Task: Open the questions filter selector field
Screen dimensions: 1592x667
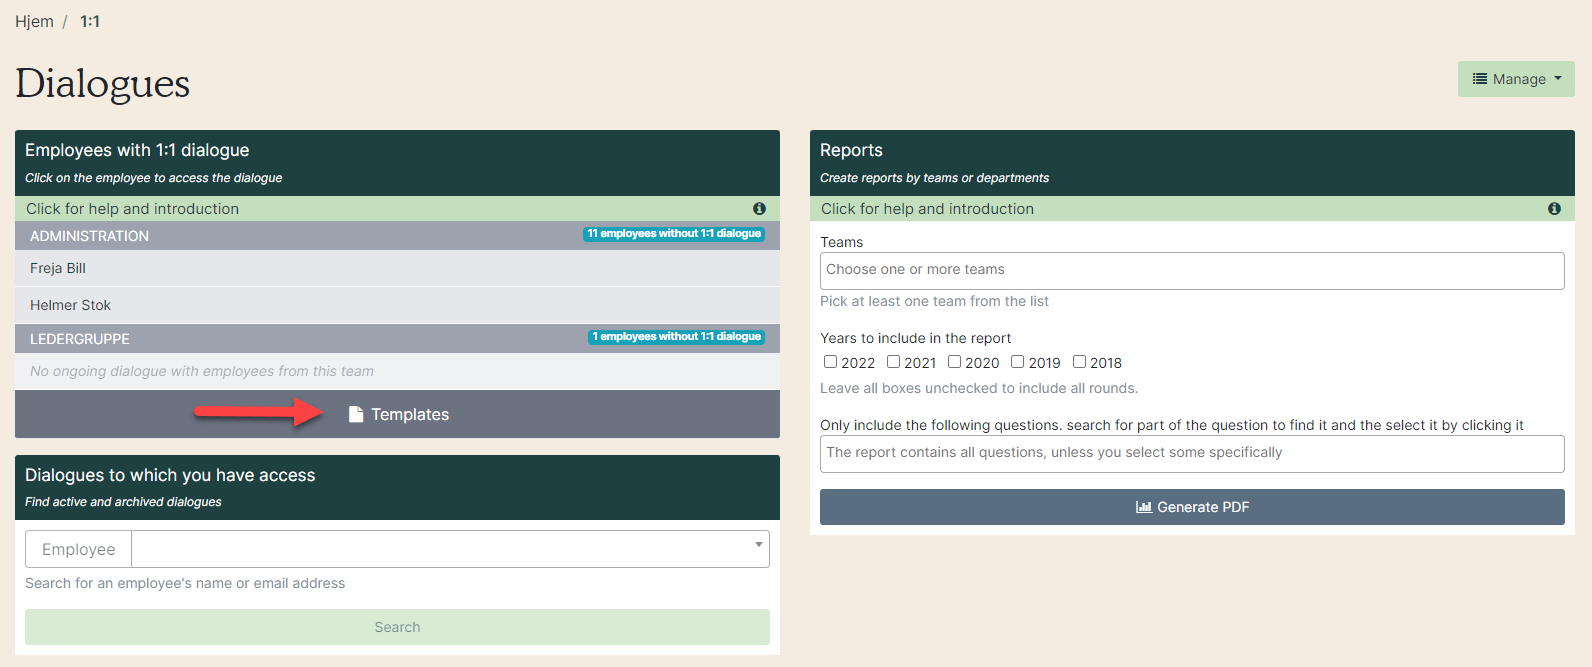Action: click(x=1192, y=453)
